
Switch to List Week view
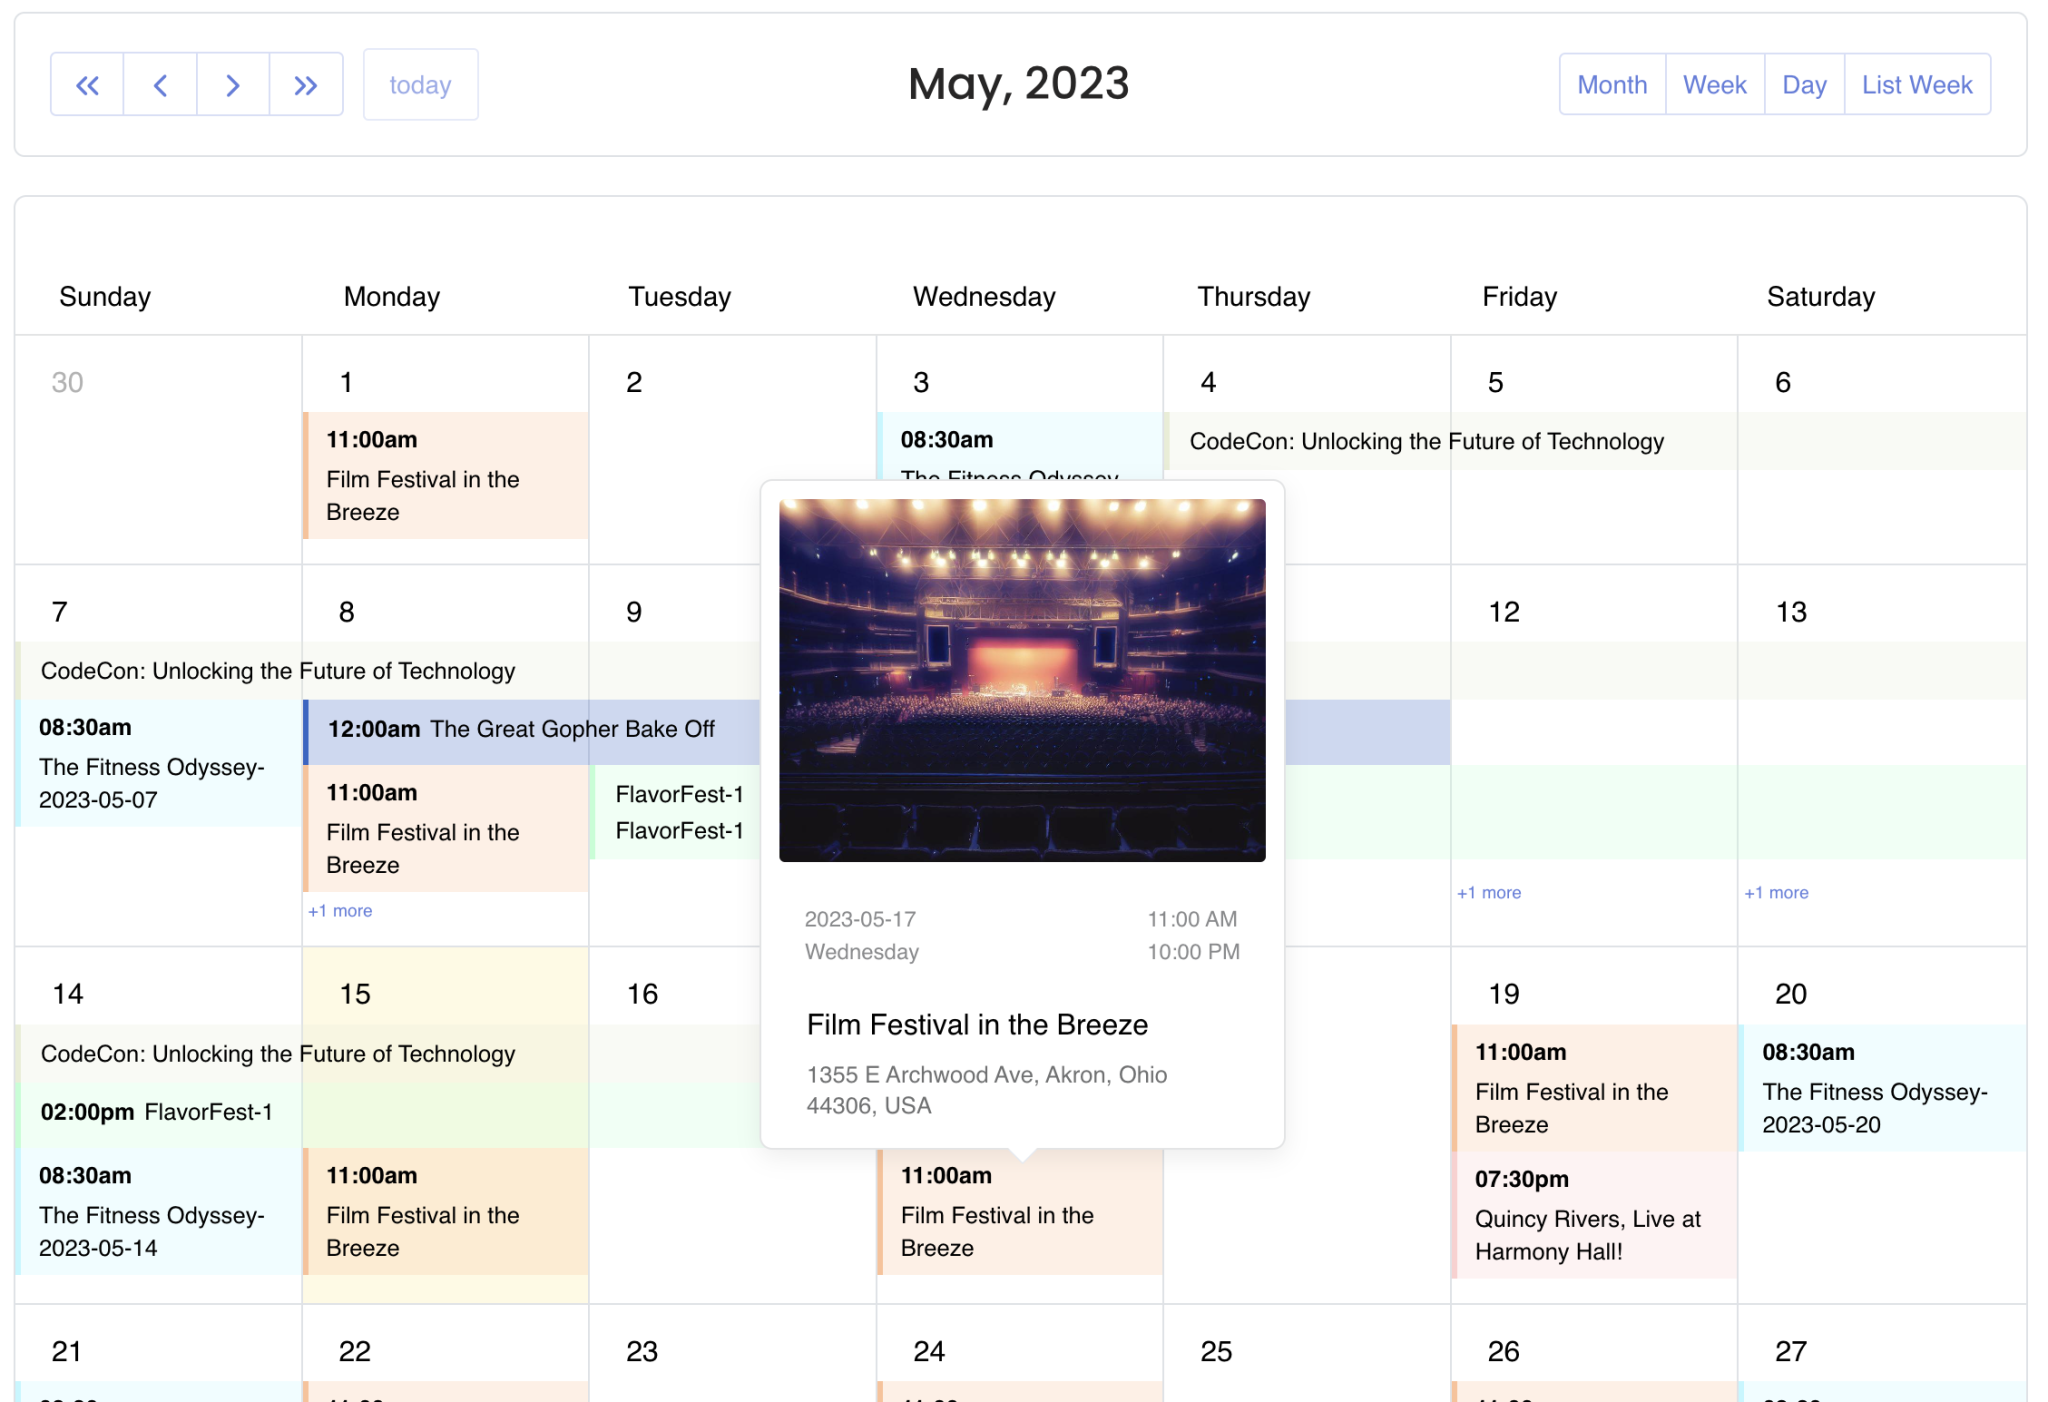coord(1917,84)
